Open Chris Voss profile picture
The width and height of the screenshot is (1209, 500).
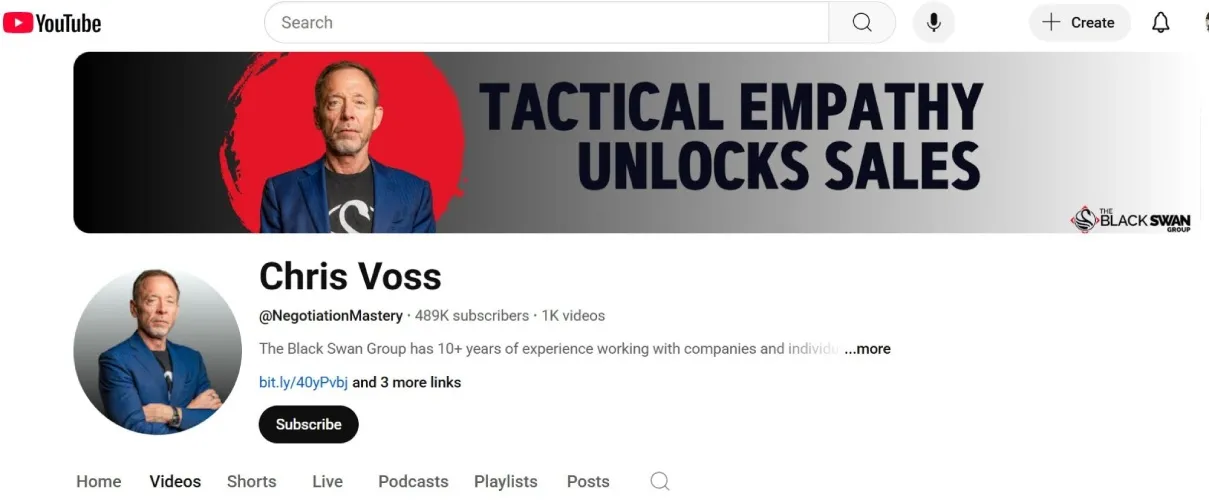click(158, 351)
